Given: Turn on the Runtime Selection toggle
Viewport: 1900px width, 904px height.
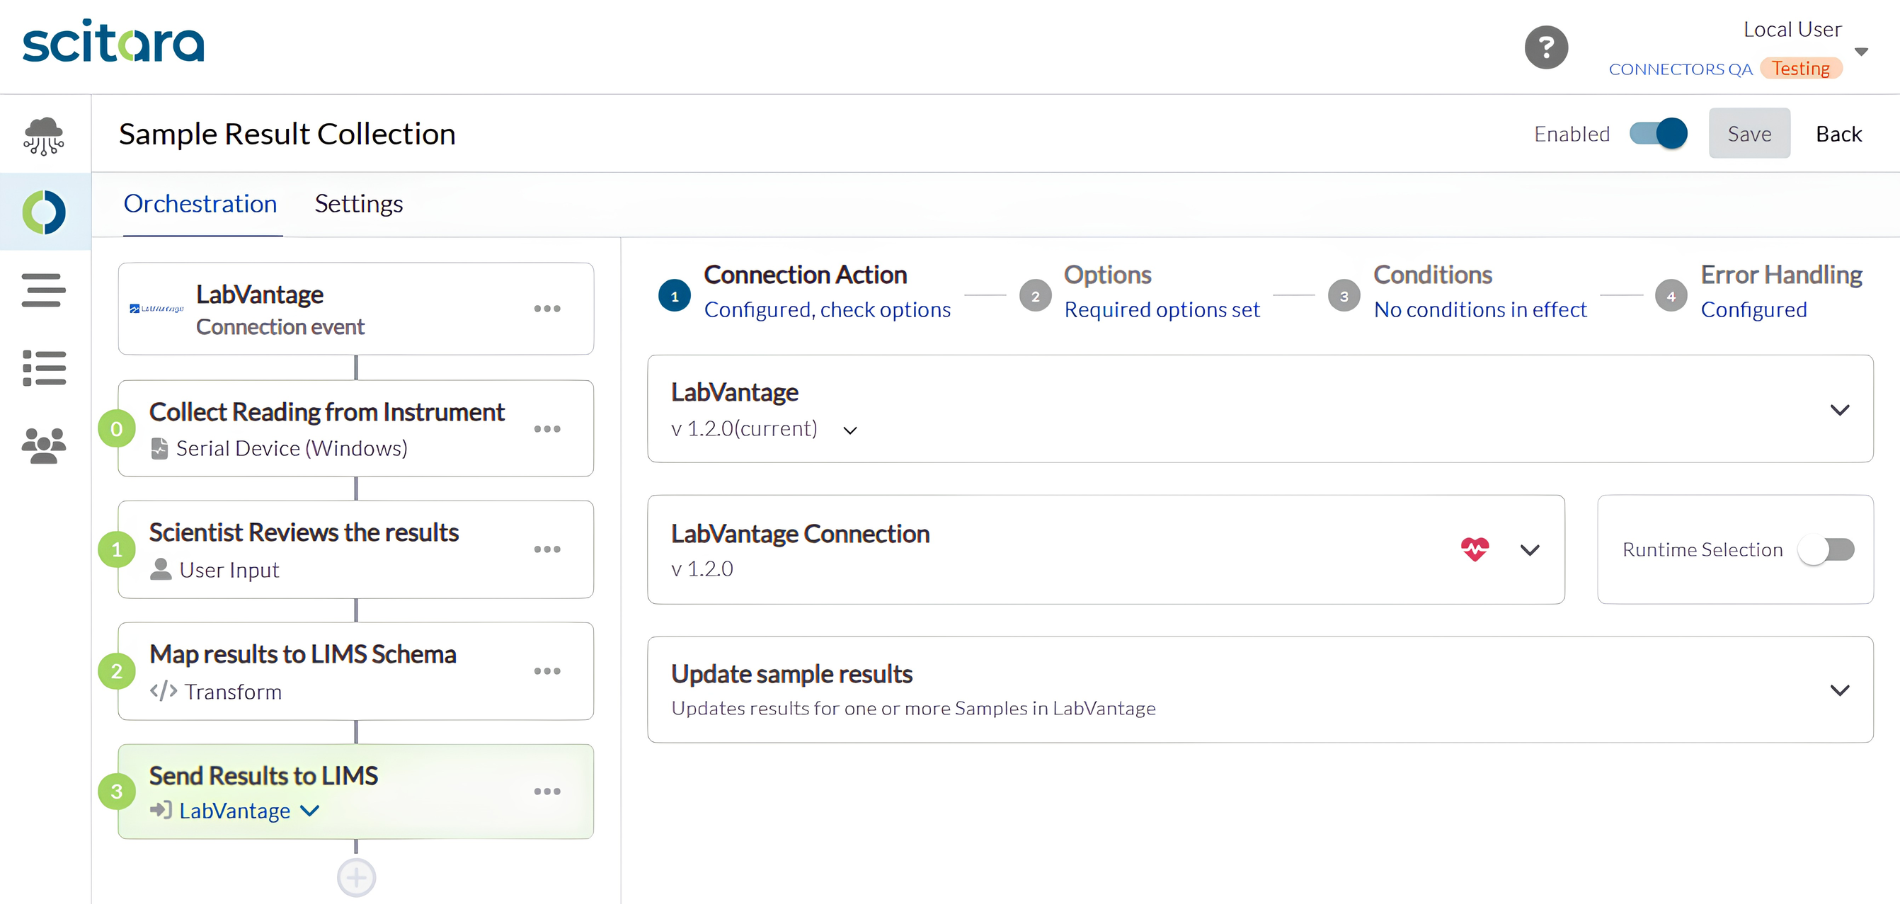Looking at the screenshot, I should 1826,549.
